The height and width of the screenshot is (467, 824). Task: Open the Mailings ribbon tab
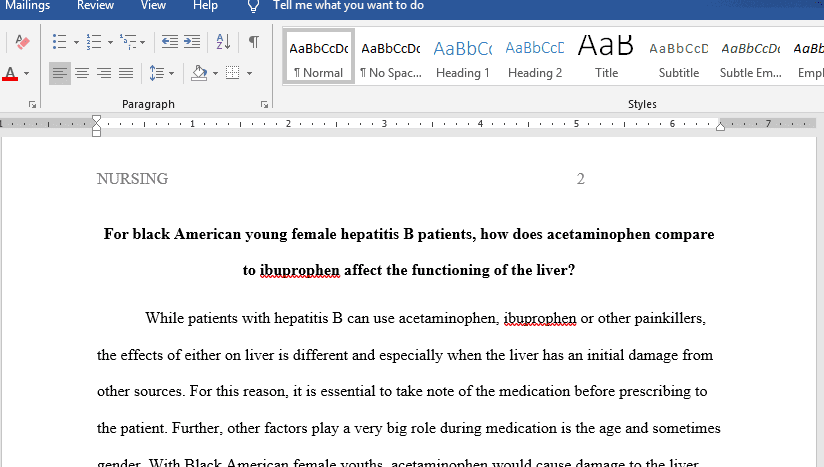[x=27, y=6]
